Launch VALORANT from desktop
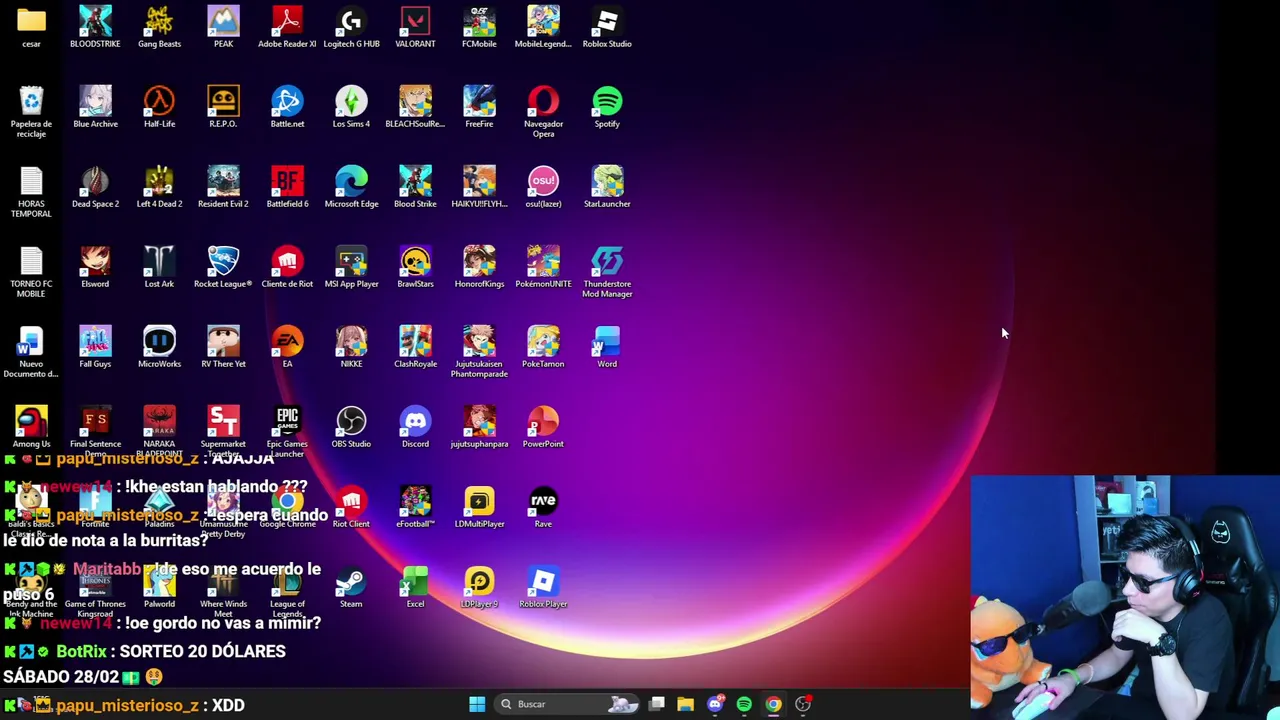This screenshot has height=720, width=1280. (415, 27)
